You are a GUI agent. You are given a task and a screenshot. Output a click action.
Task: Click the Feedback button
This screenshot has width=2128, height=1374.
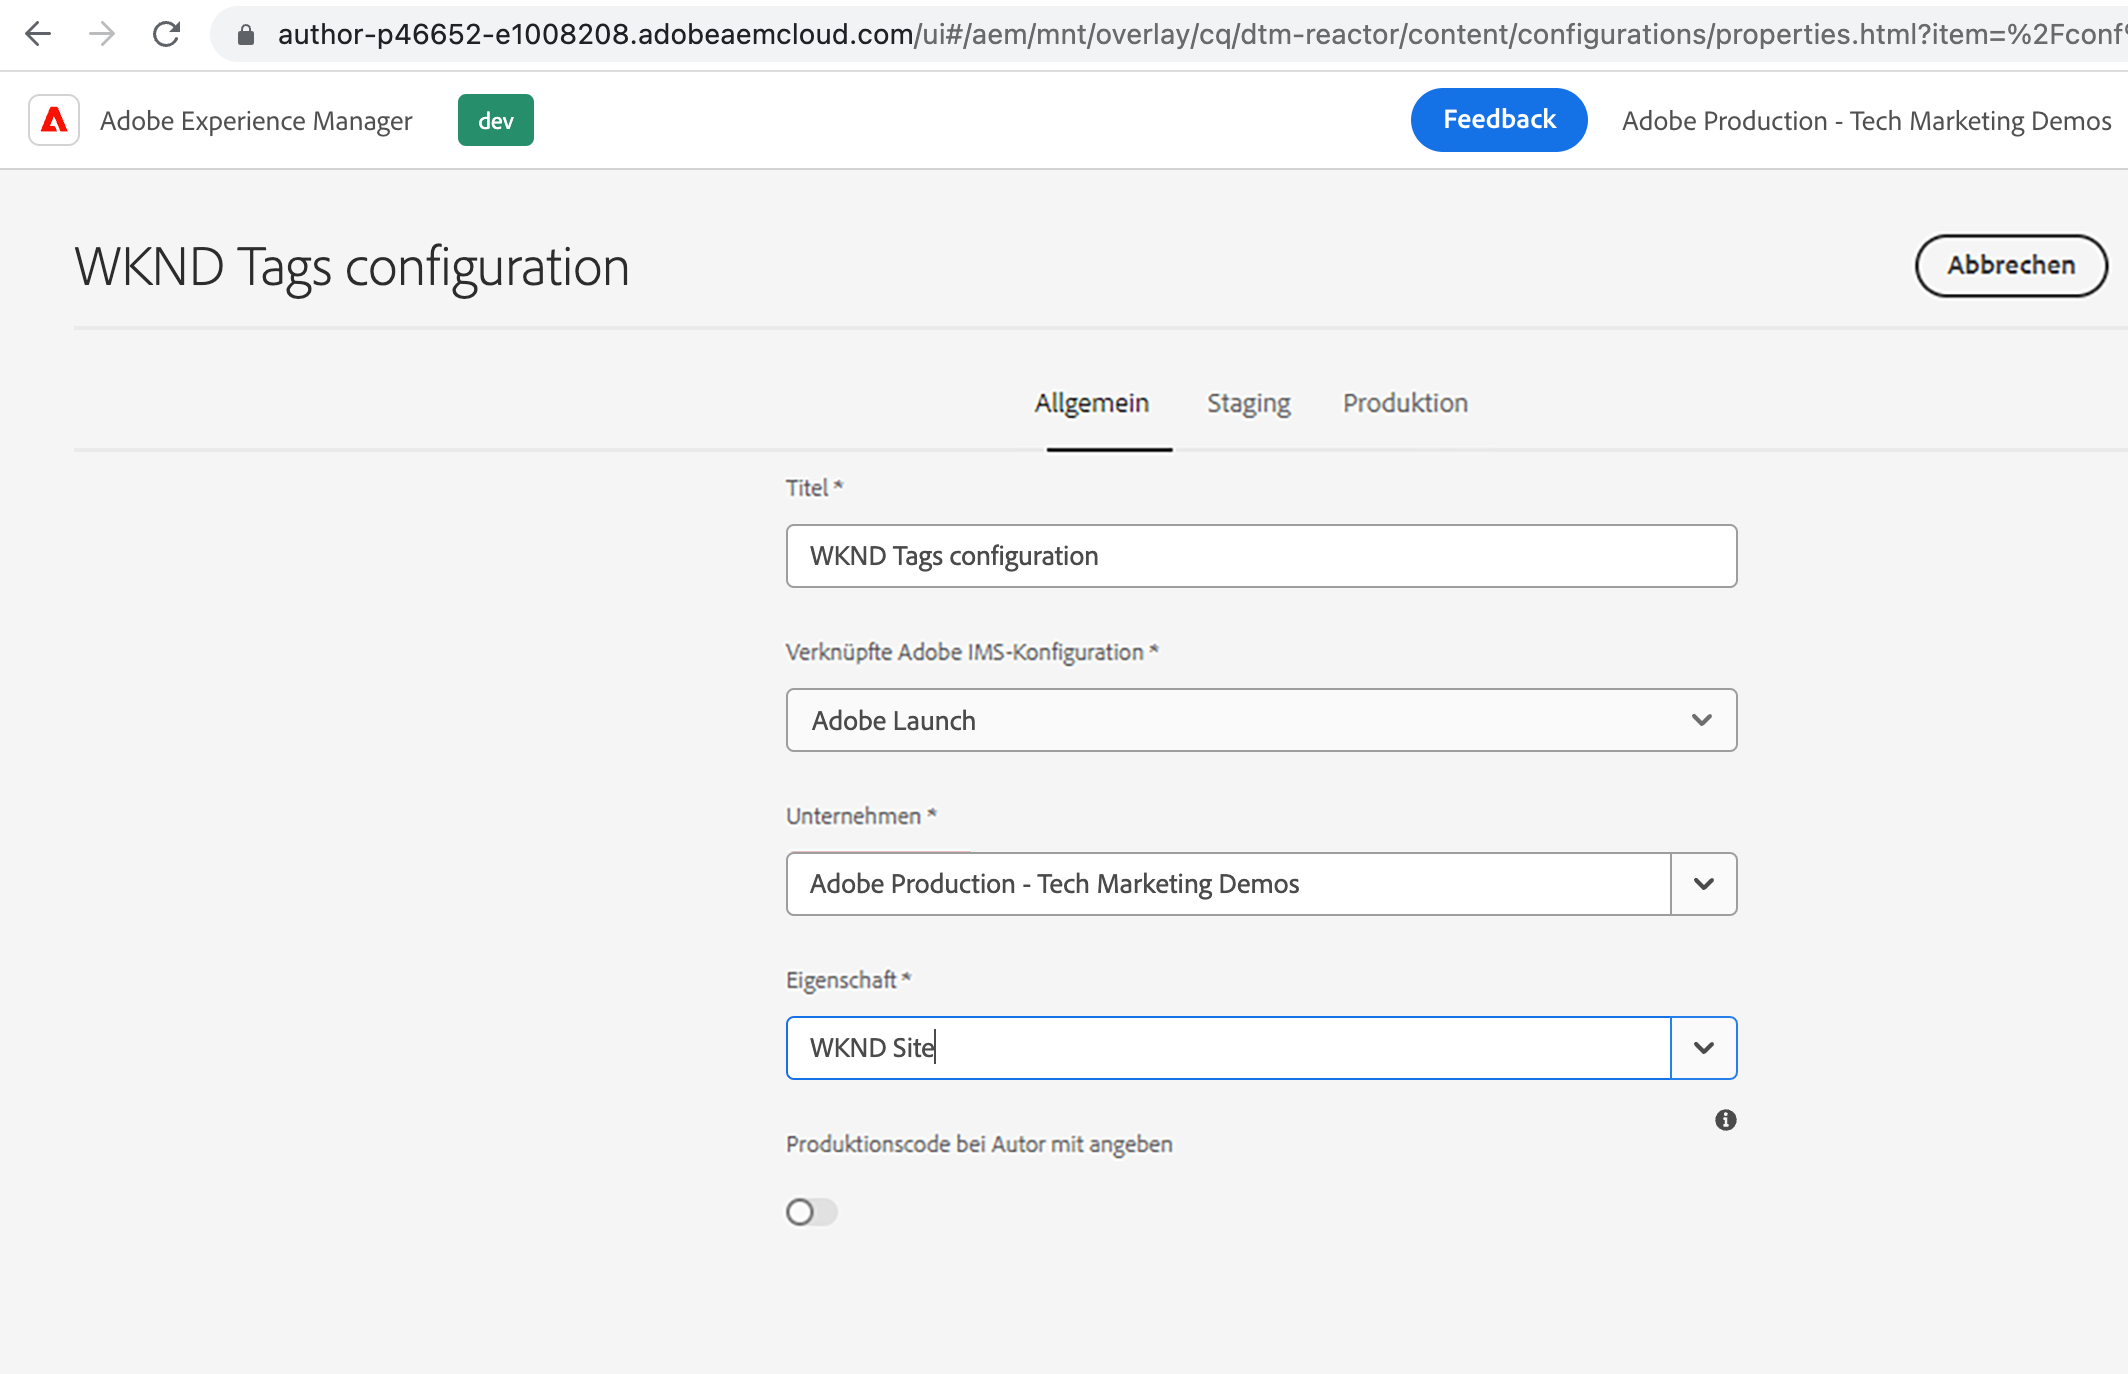pos(1498,120)
